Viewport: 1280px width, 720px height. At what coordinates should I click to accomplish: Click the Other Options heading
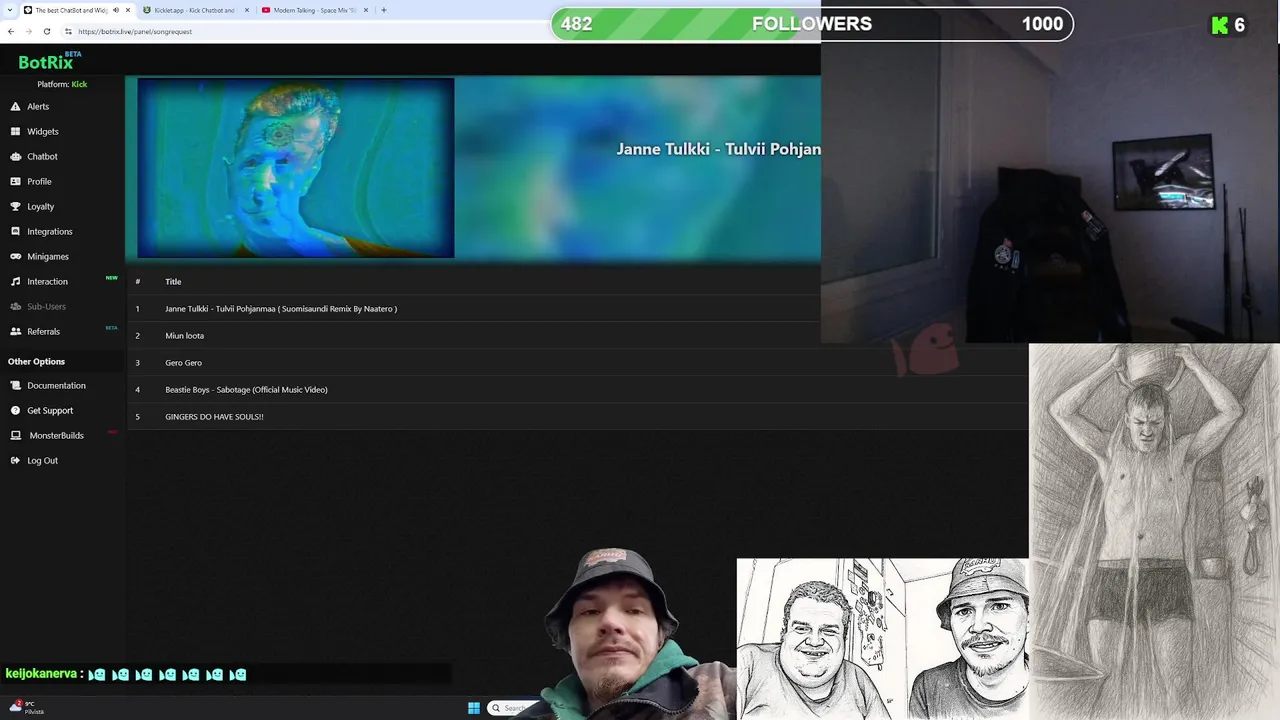[x=36, y=361]
